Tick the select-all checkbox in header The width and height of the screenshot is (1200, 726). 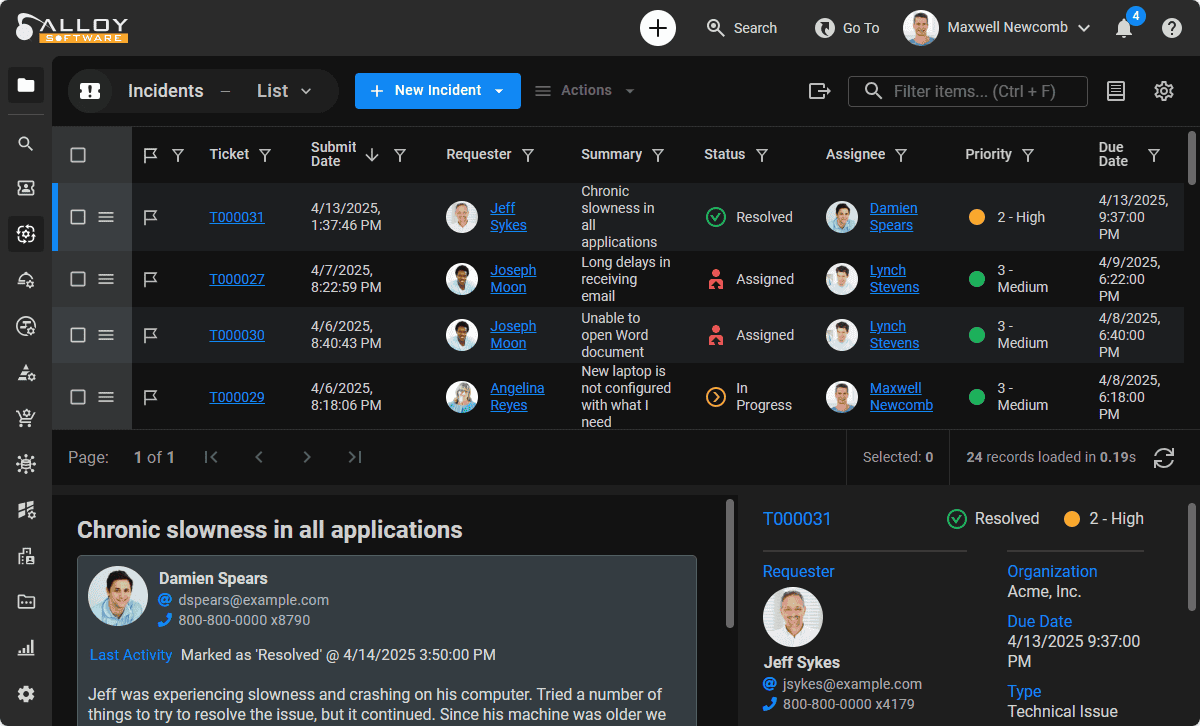[78, 155]
